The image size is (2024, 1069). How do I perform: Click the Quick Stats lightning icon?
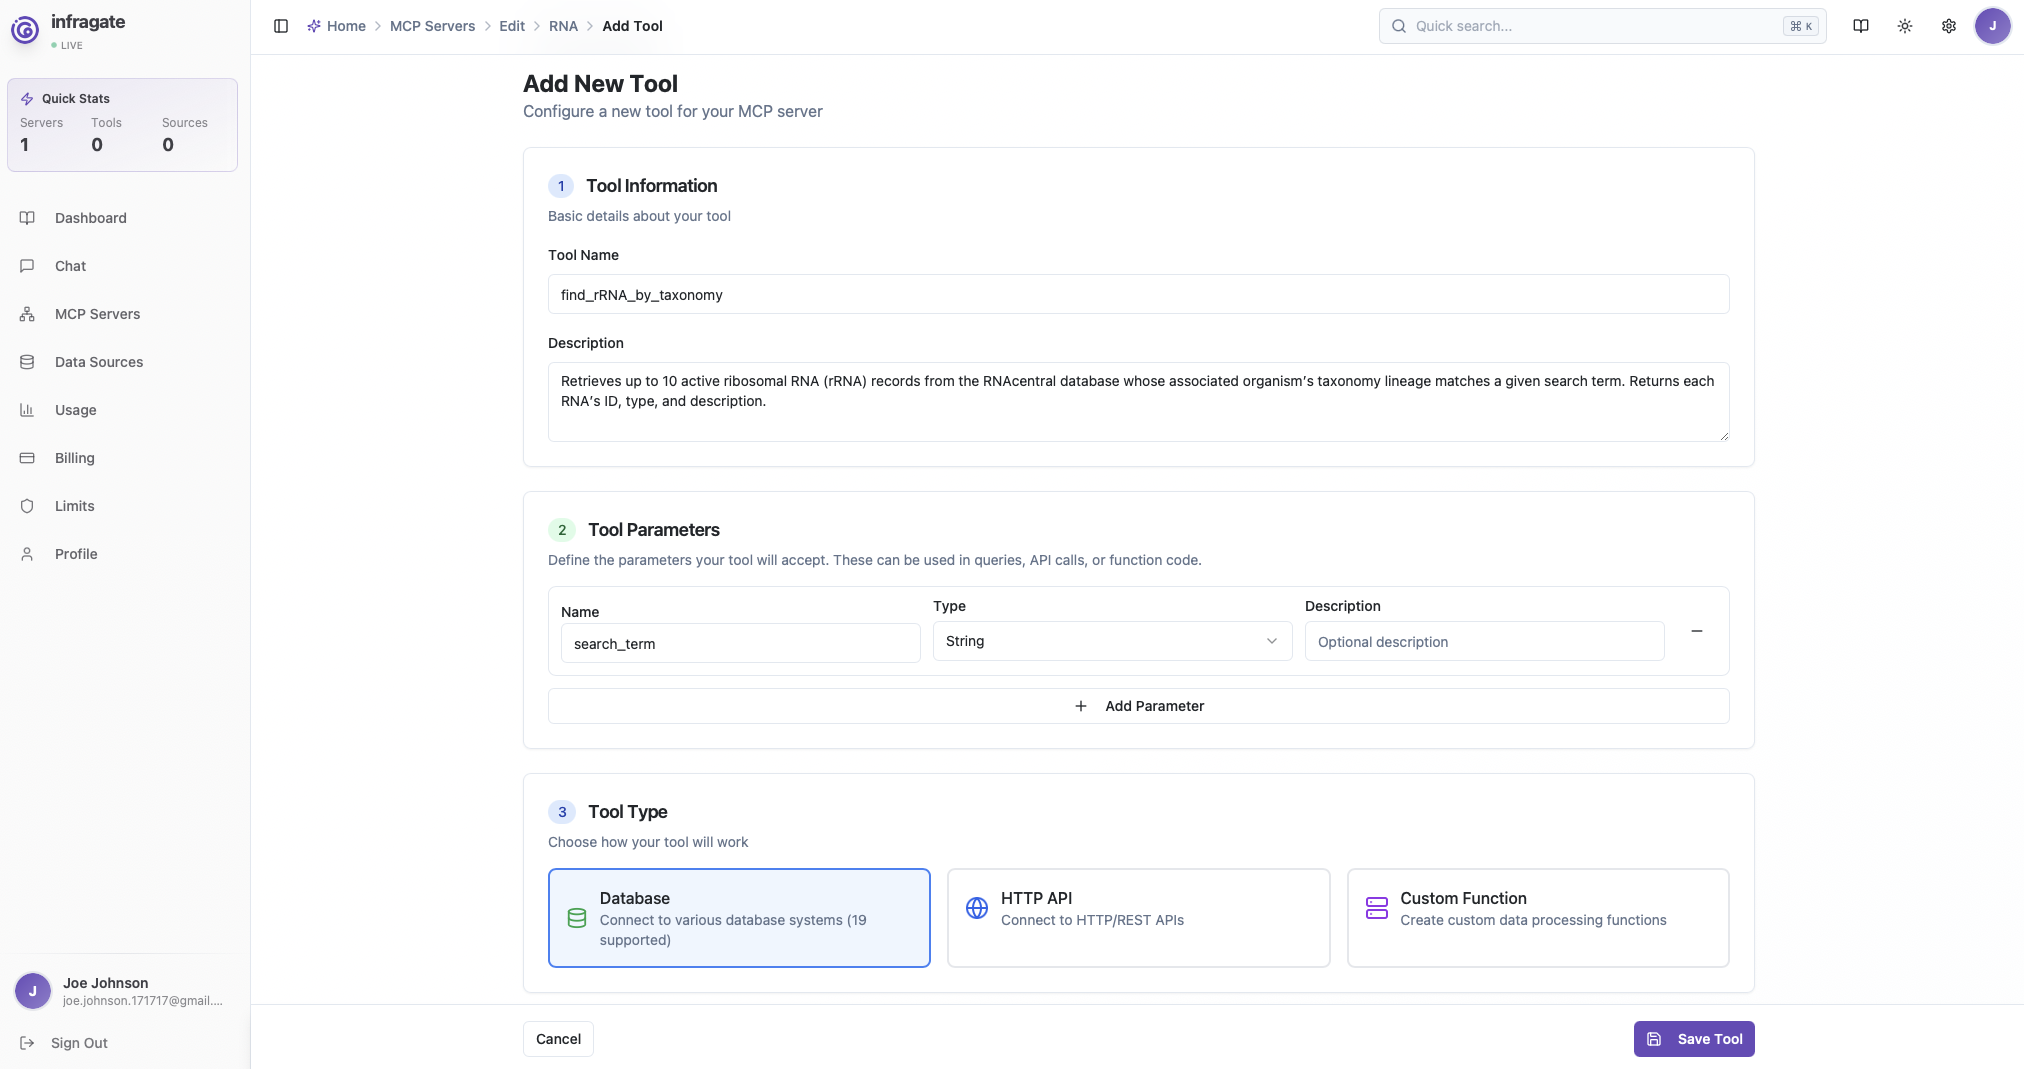click(x=27, y=99)
